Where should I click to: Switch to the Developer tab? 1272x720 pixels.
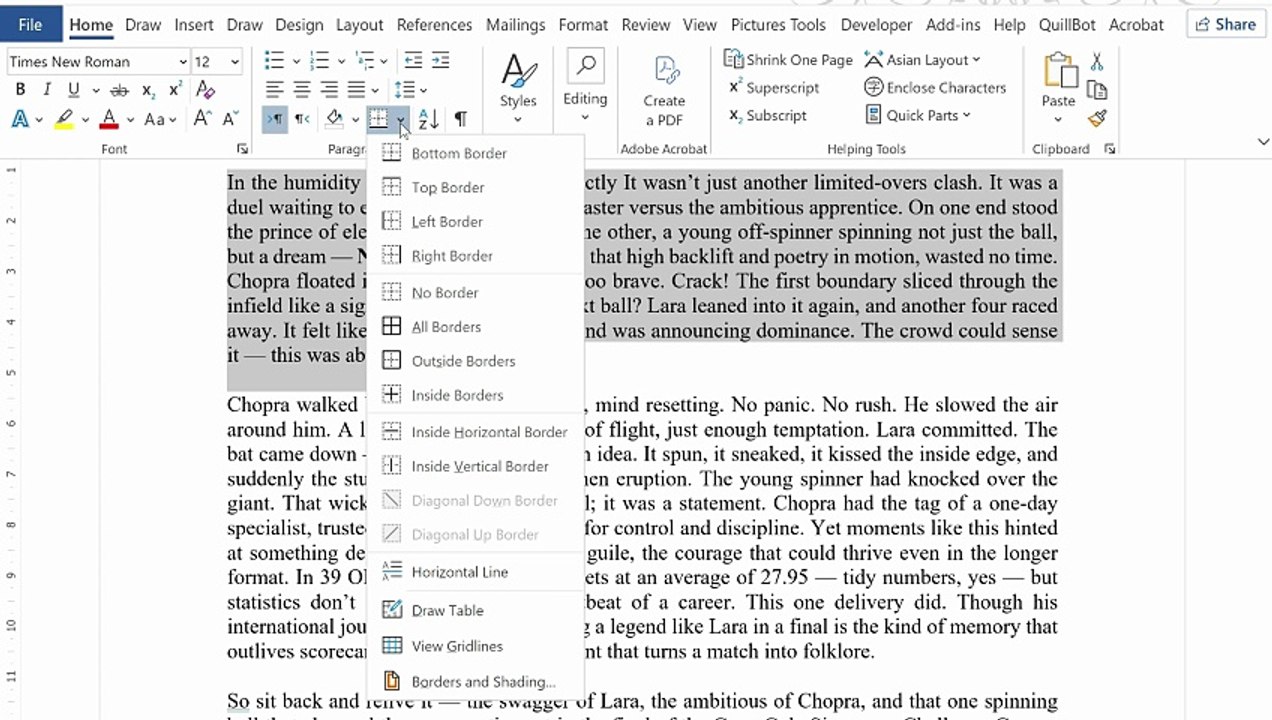tap(877, 24)
